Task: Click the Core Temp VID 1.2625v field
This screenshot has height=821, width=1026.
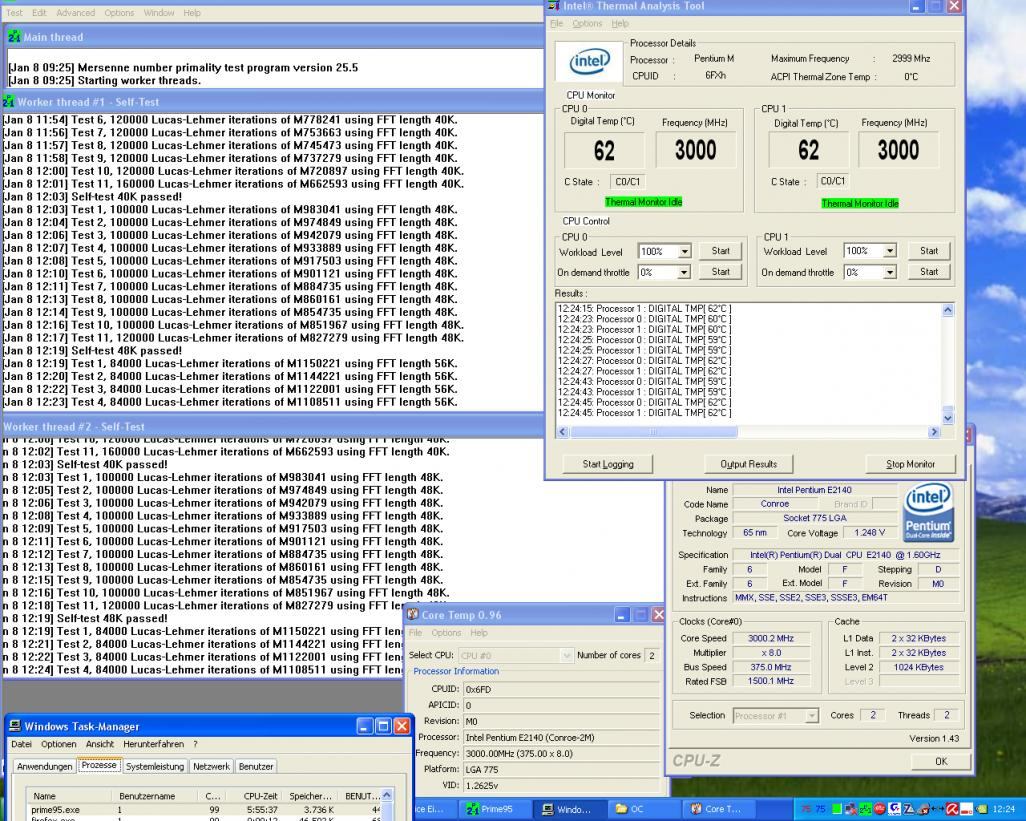Action: (x=561, y=785)
